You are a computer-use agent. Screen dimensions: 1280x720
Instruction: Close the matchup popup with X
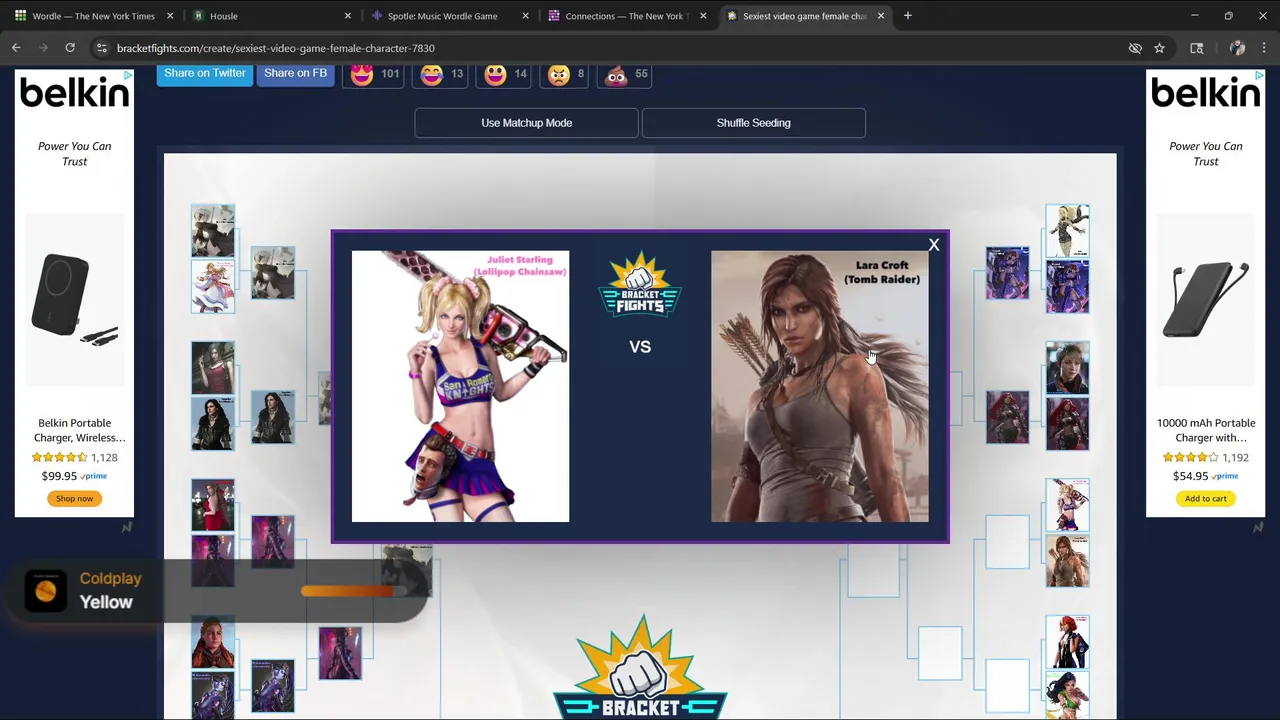(x=933, y=245)
